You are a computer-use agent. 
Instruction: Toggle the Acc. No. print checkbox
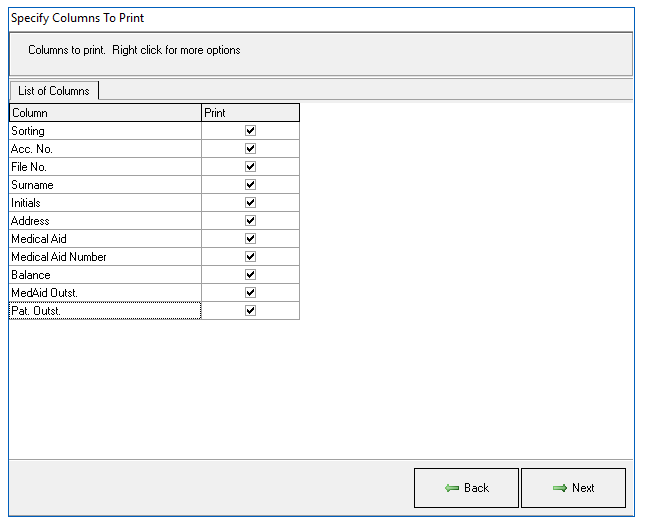[250, 149]
